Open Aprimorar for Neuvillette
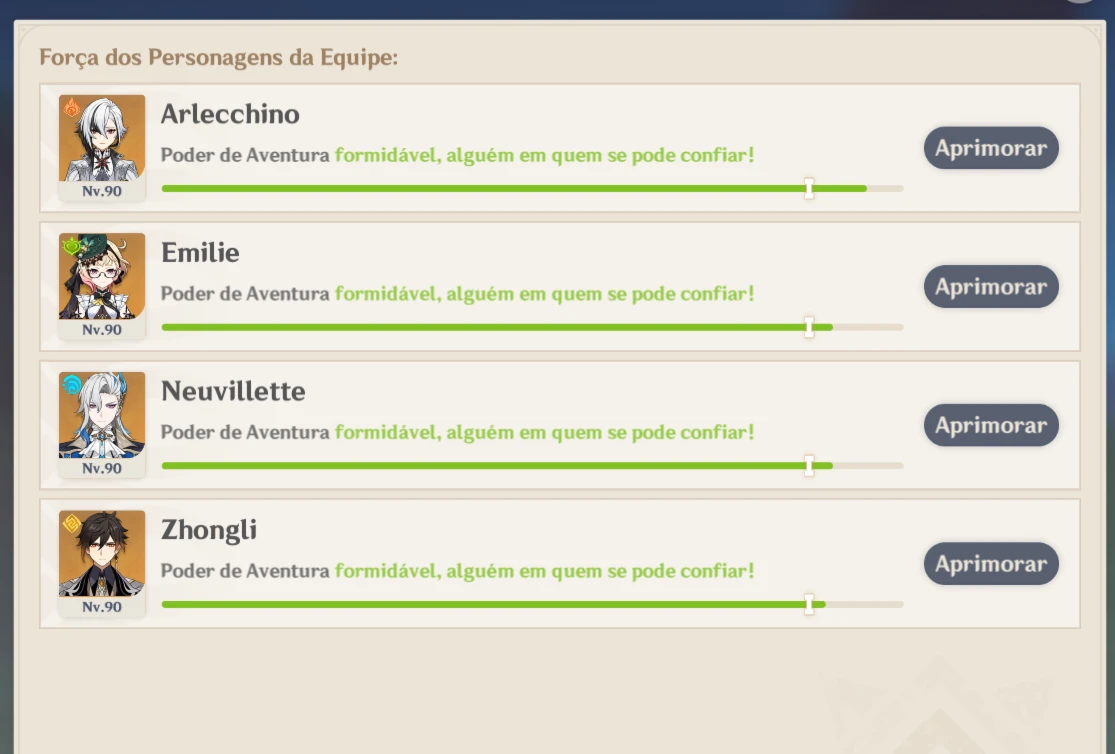 pyautogui.click(x=991, y=425)
